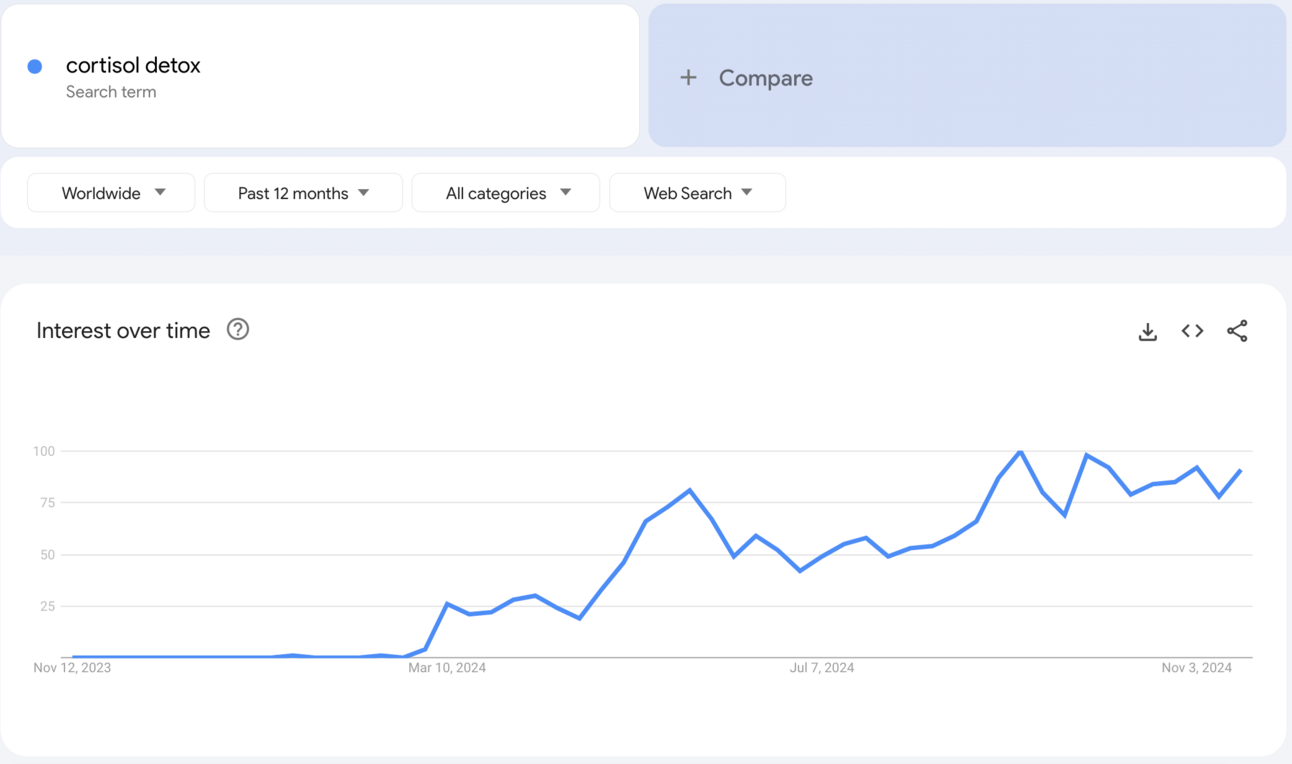Open the Worldwide region dropdown

pos(111,193)
